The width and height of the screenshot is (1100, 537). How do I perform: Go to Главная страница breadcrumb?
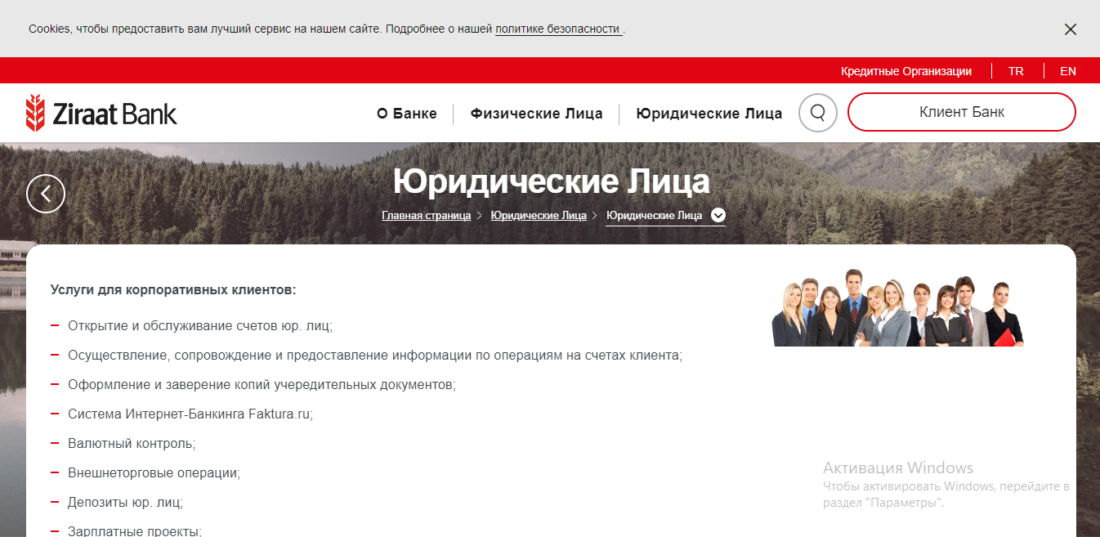pos(426,215)
